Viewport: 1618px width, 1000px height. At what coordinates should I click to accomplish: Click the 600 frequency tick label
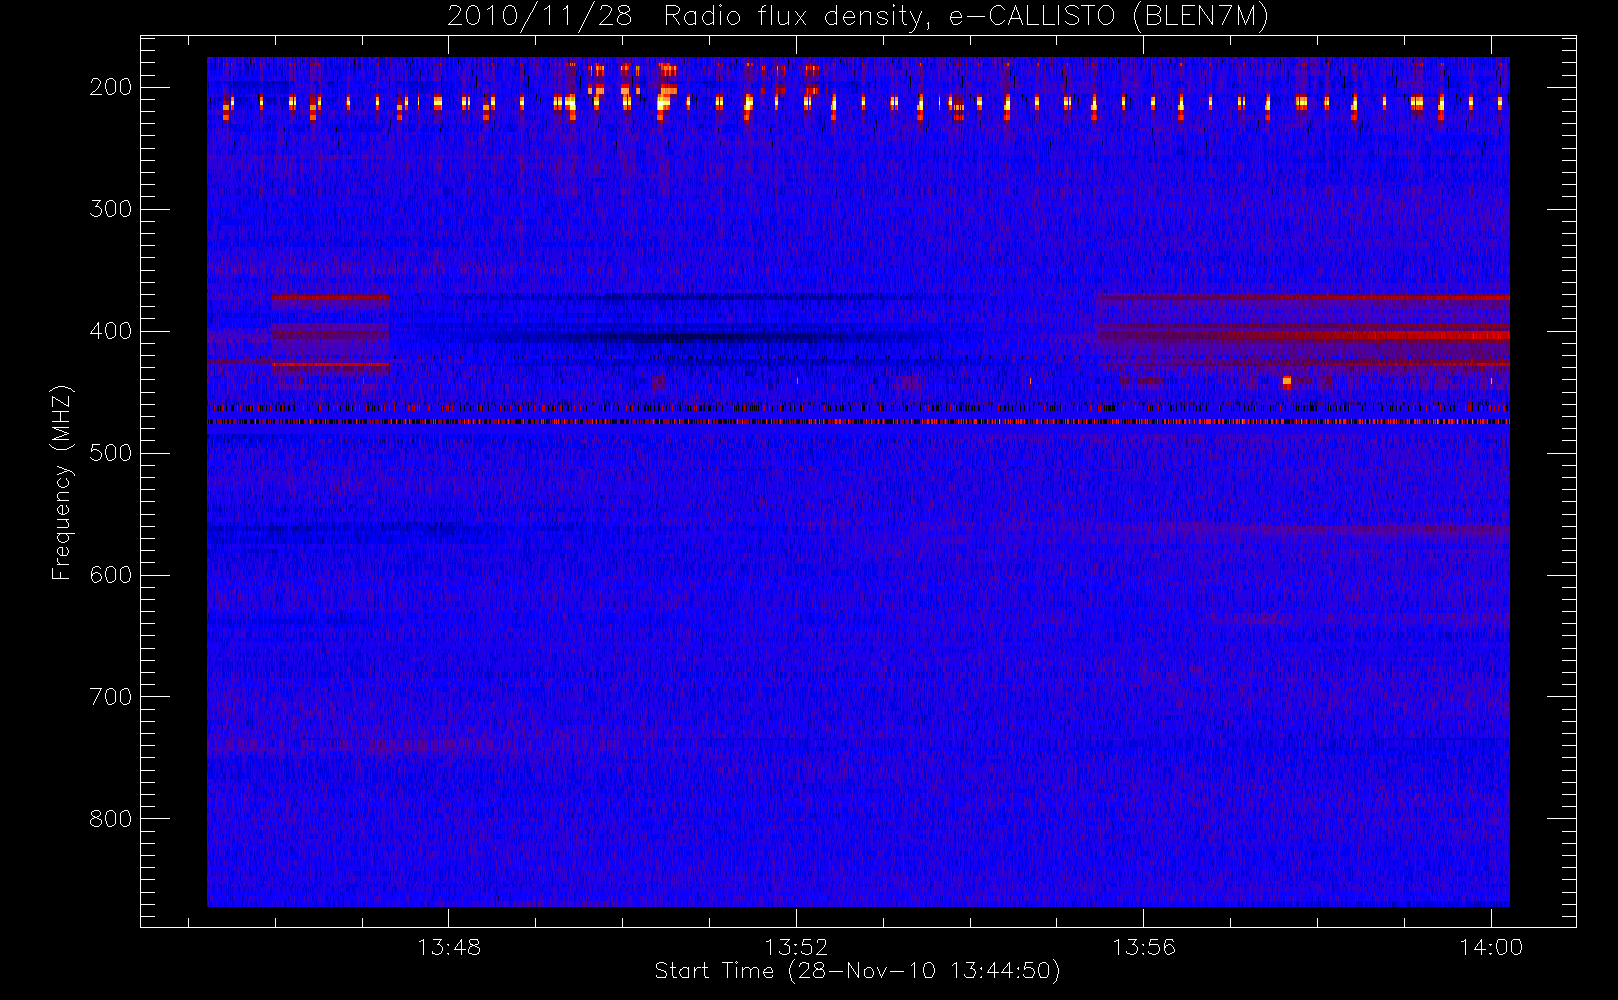pyautogui.click(x=111, y=575)
